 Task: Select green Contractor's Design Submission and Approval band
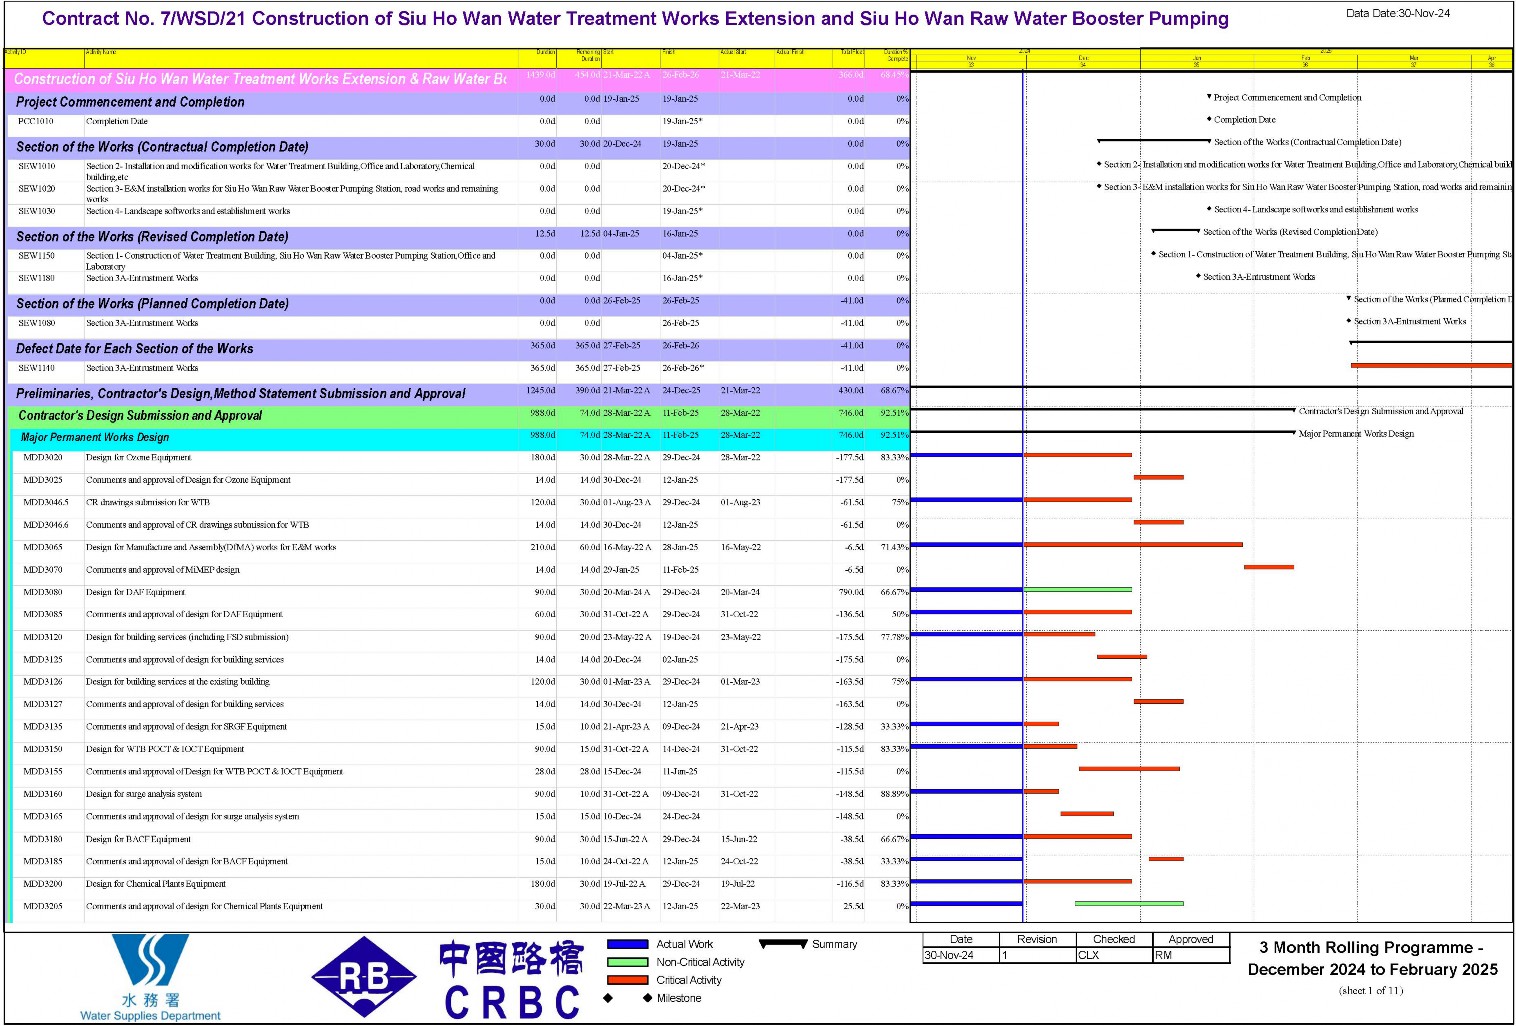459,416
